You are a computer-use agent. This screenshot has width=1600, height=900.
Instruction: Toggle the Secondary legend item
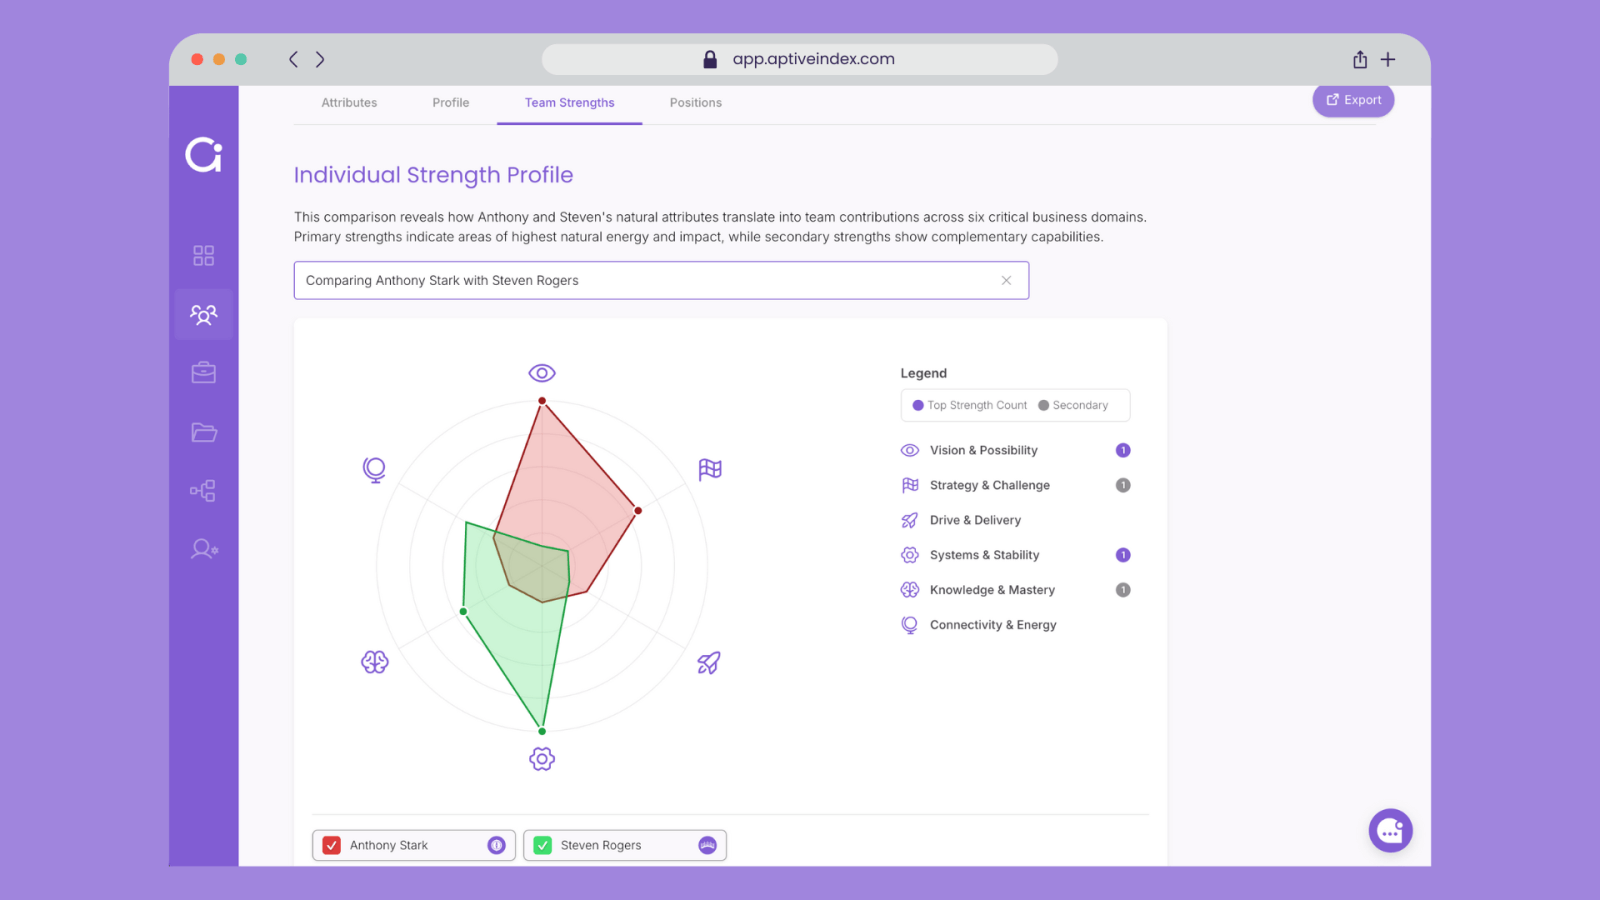pos(1073,406)
